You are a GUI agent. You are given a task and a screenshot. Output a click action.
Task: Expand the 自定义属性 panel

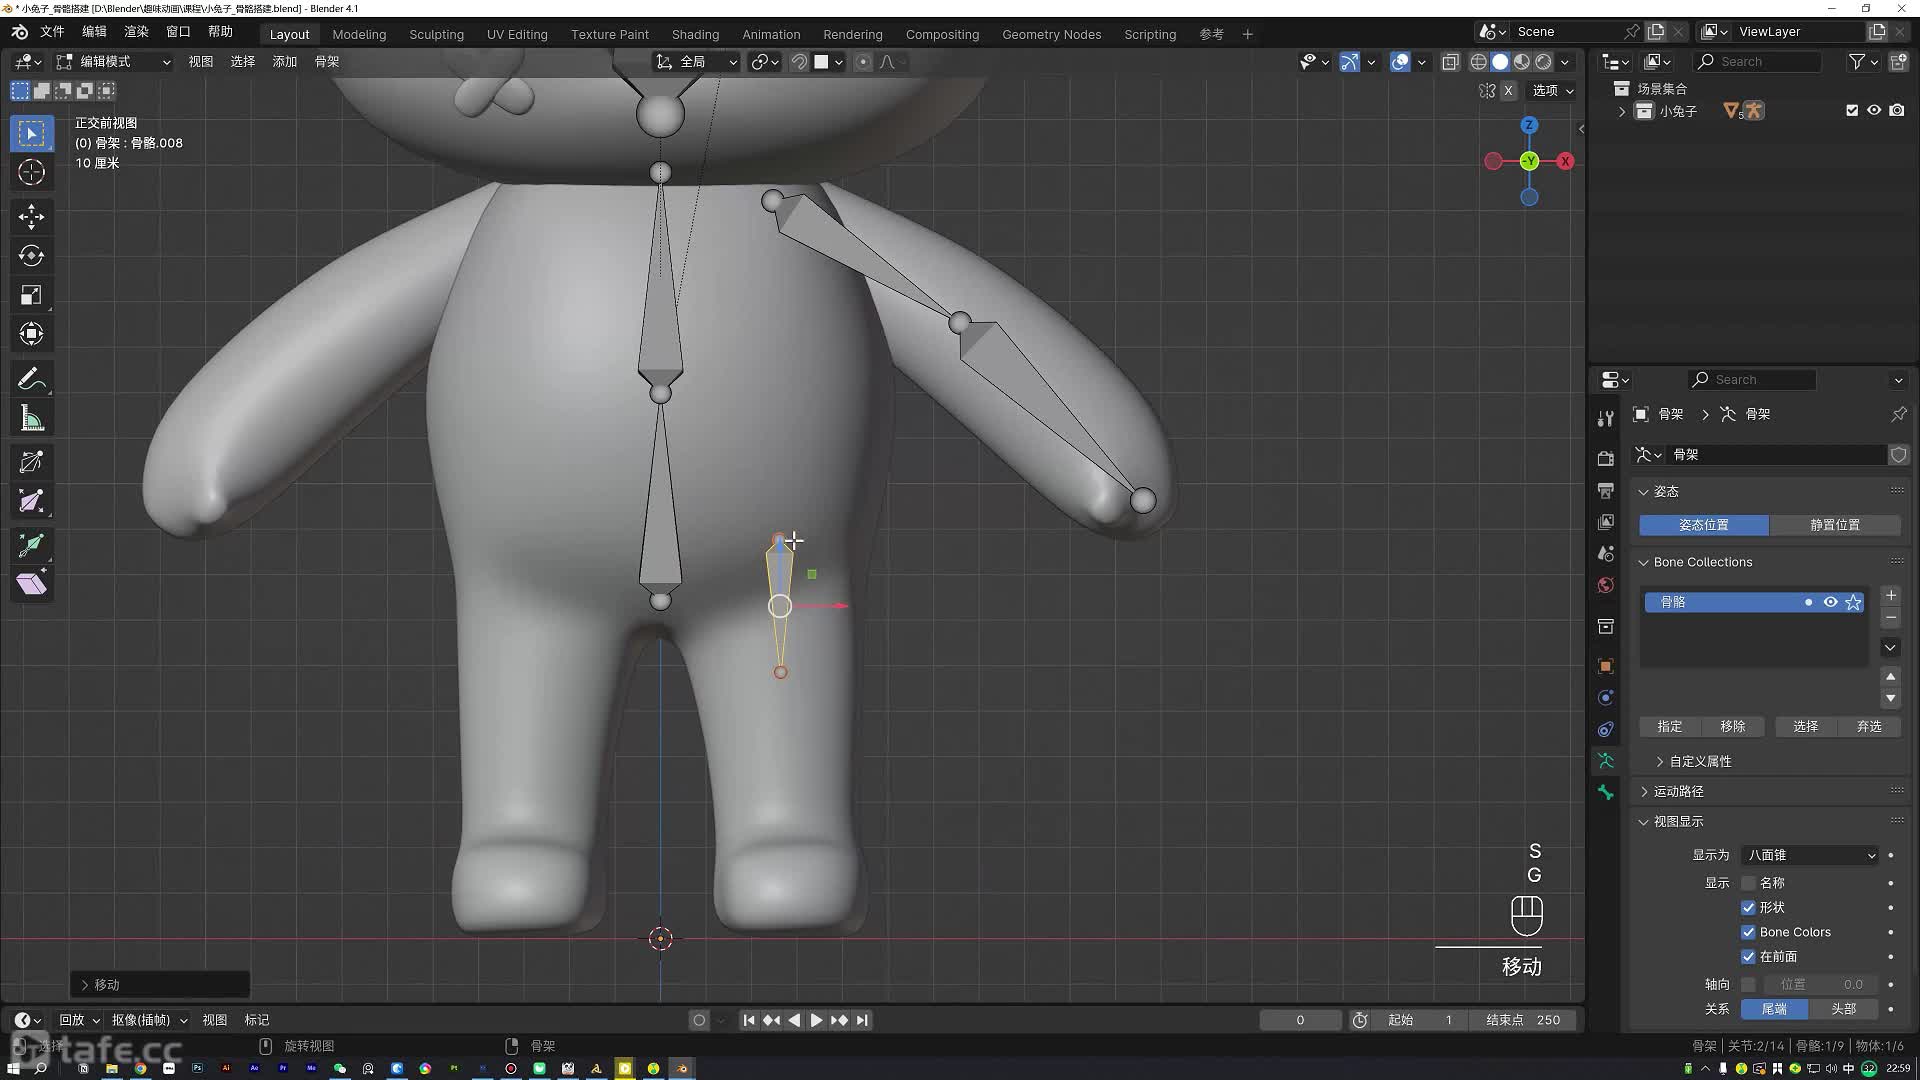1660,762
